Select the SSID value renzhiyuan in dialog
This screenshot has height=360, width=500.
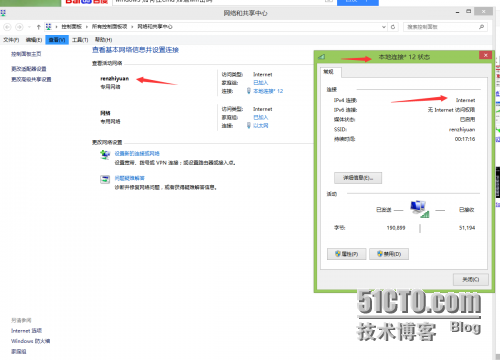click(462, 129)
